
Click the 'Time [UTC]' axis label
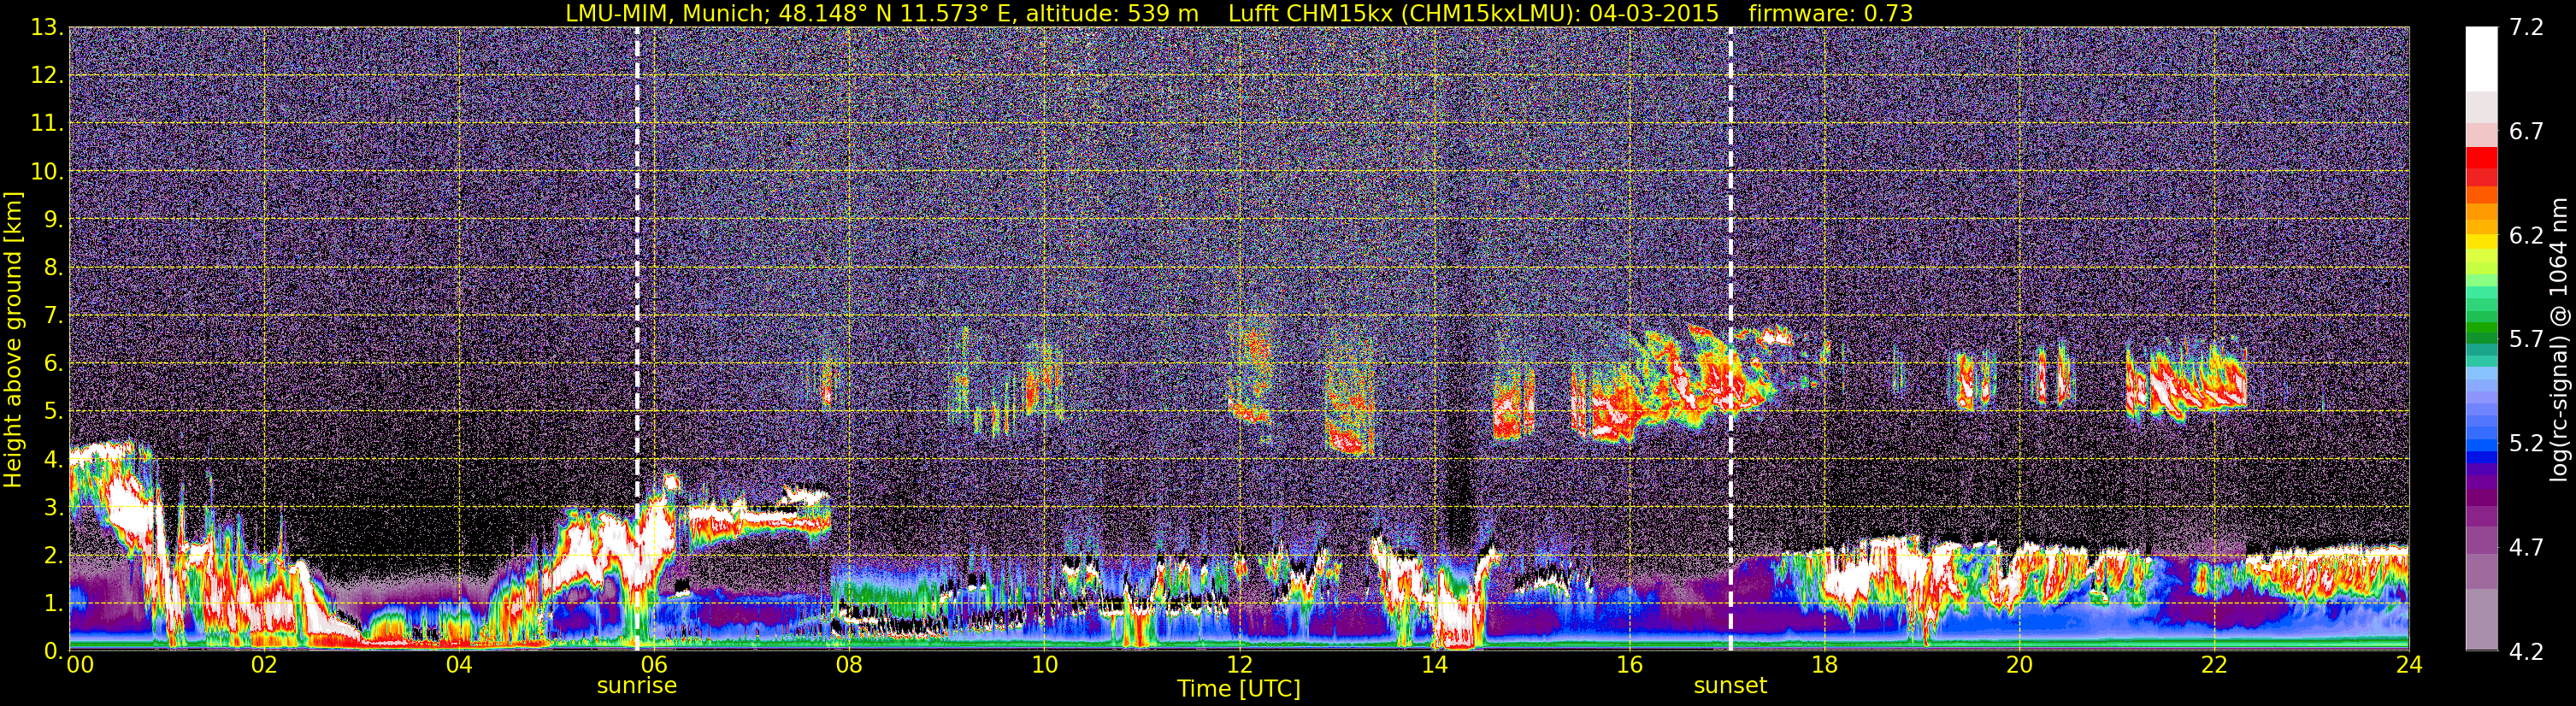pyautogui.click(x=1239, y=689)
